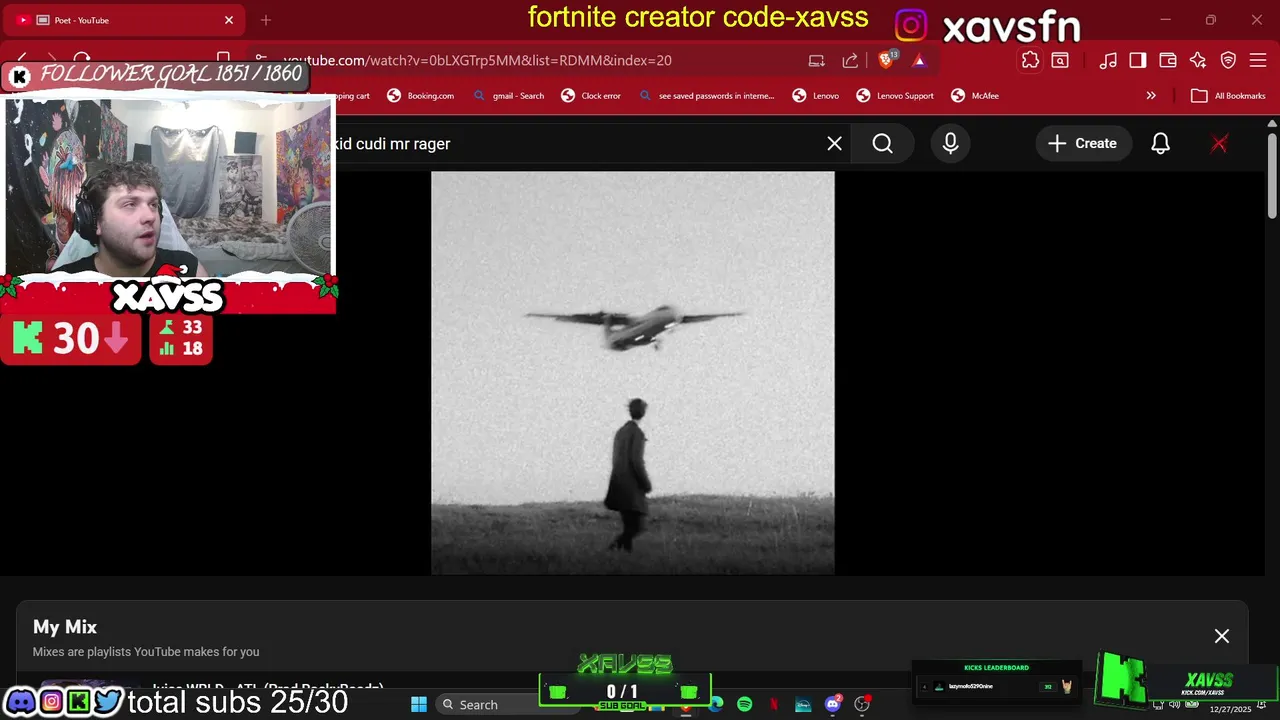This screenshot has height=720, width=1280.
Task: Clear the YouTube search text
Action: (x=834, y=144)
